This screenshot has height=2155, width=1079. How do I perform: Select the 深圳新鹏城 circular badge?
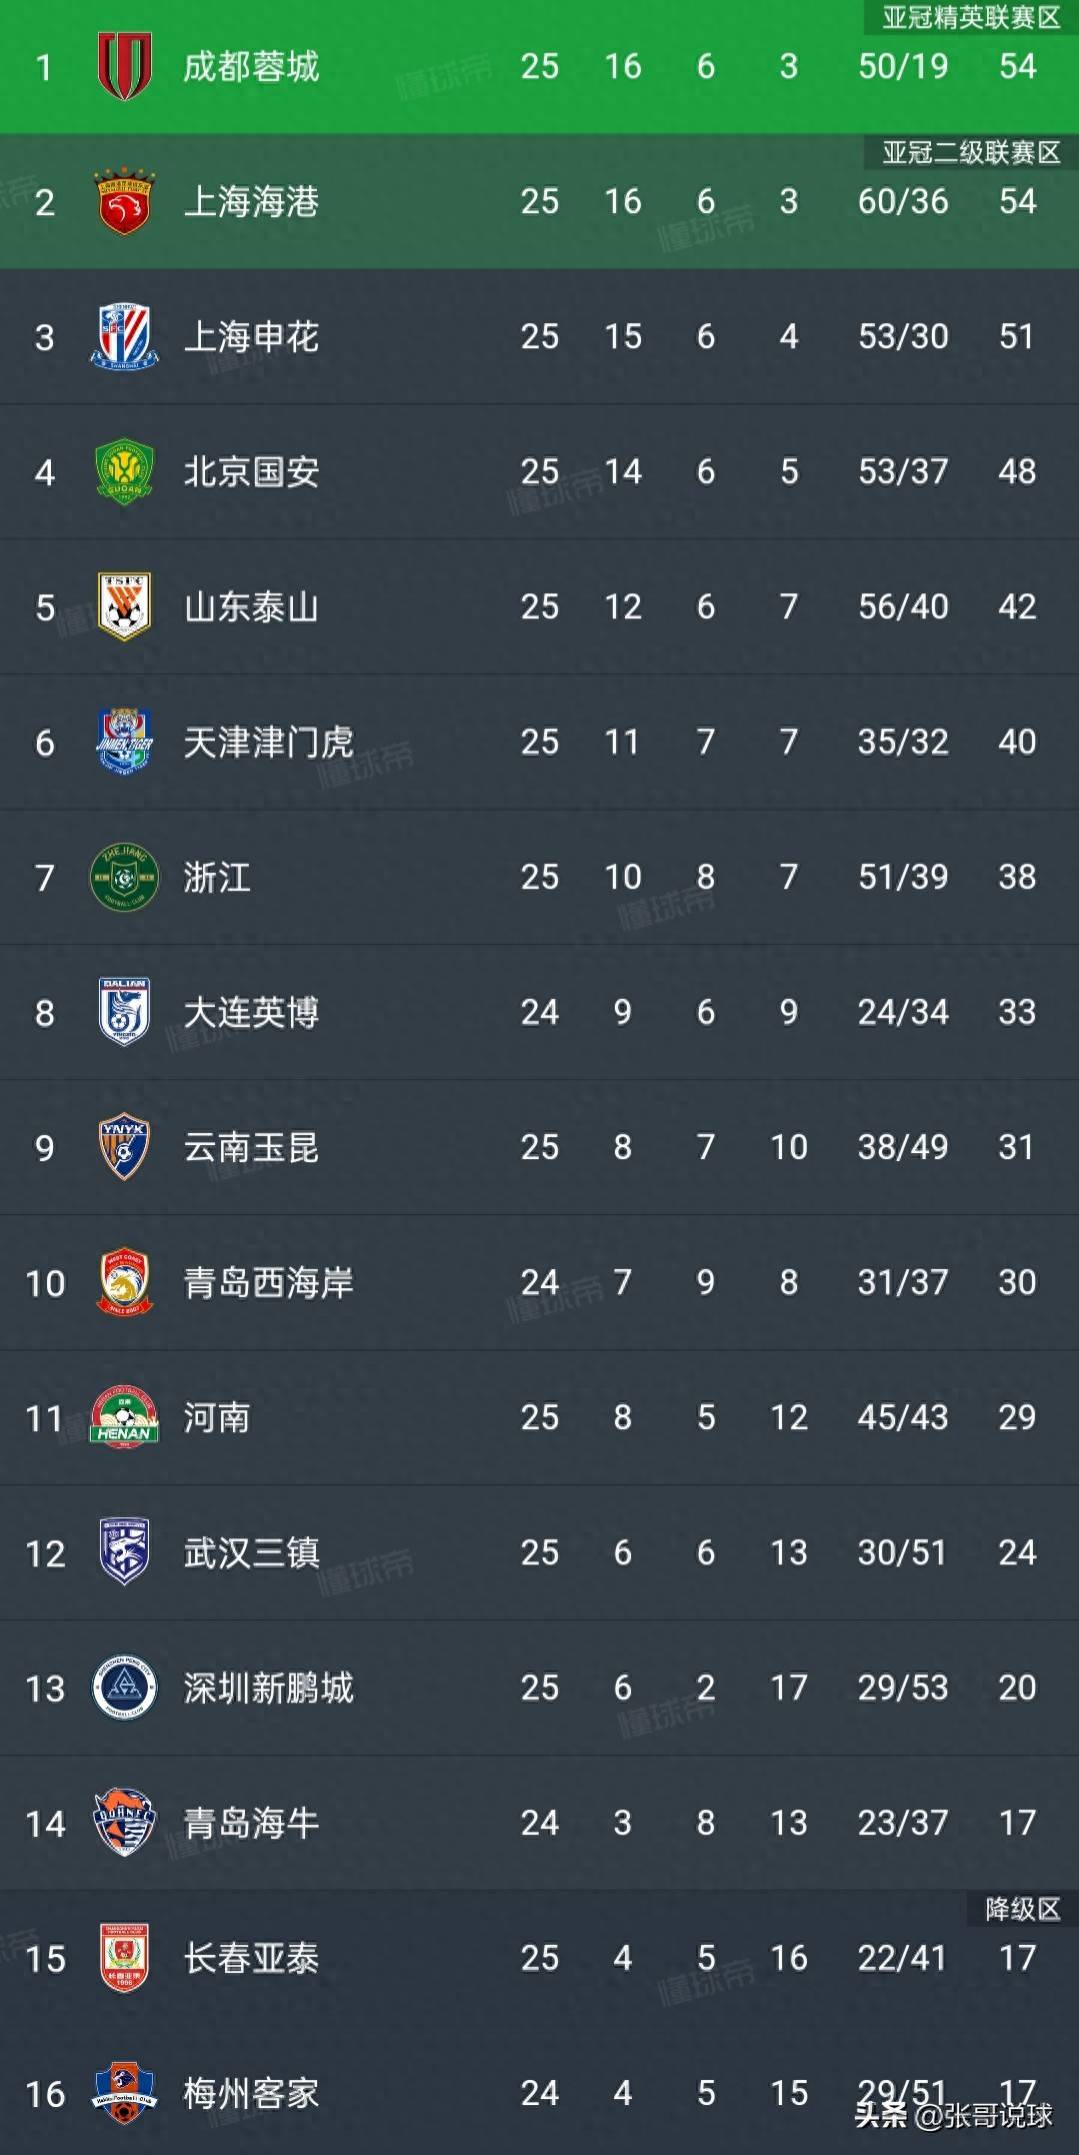pyautogui.click(x=124, y=1688)
